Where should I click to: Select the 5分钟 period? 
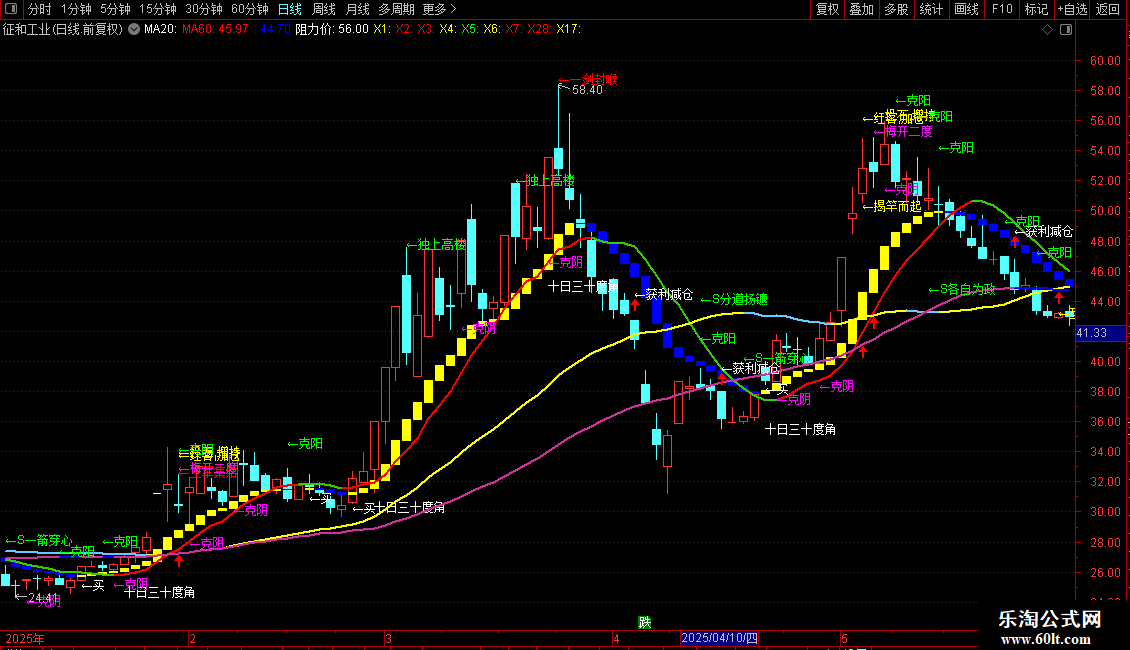pyautogui.click(x=115, y=9)
